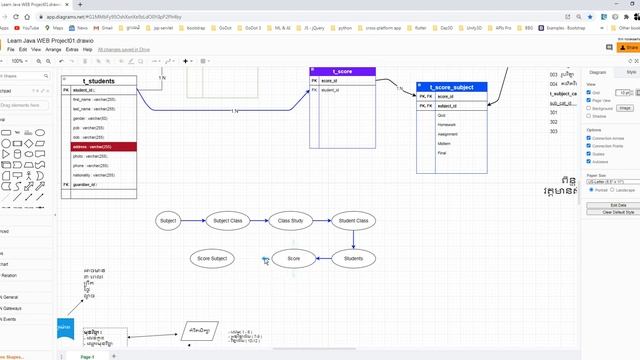This screenshot has width=640, height=360.
Task: Select the Score Subject ellipse
Action: pyautogui.click(x=212, y=258)
